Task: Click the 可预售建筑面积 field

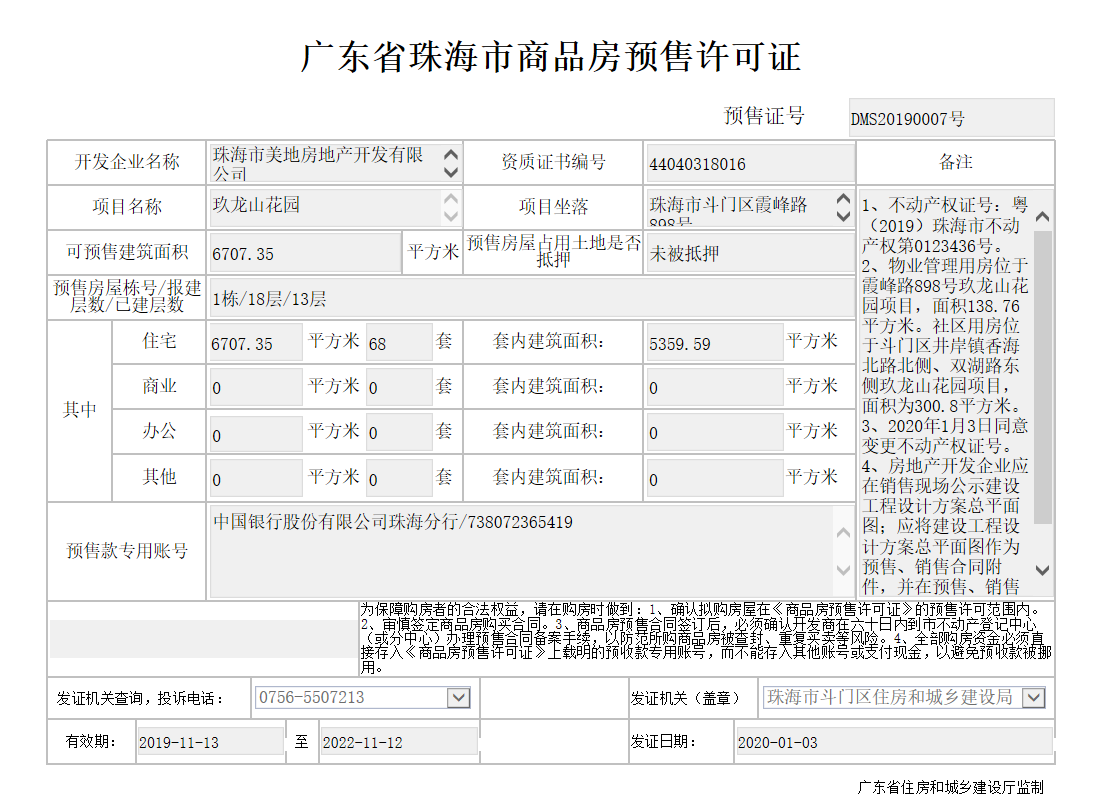Action: click(303, 253)
